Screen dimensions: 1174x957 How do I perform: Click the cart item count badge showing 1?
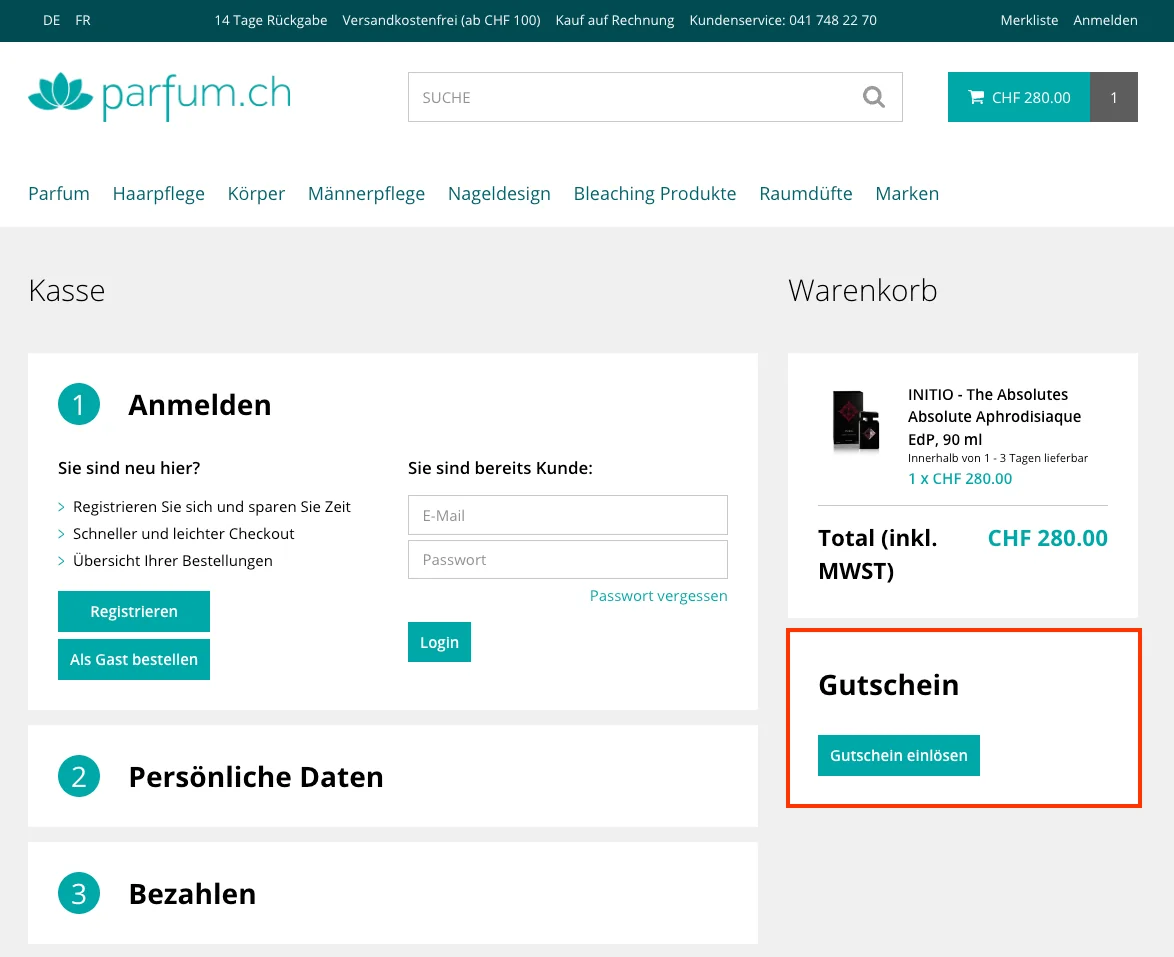pos(1113,97)
